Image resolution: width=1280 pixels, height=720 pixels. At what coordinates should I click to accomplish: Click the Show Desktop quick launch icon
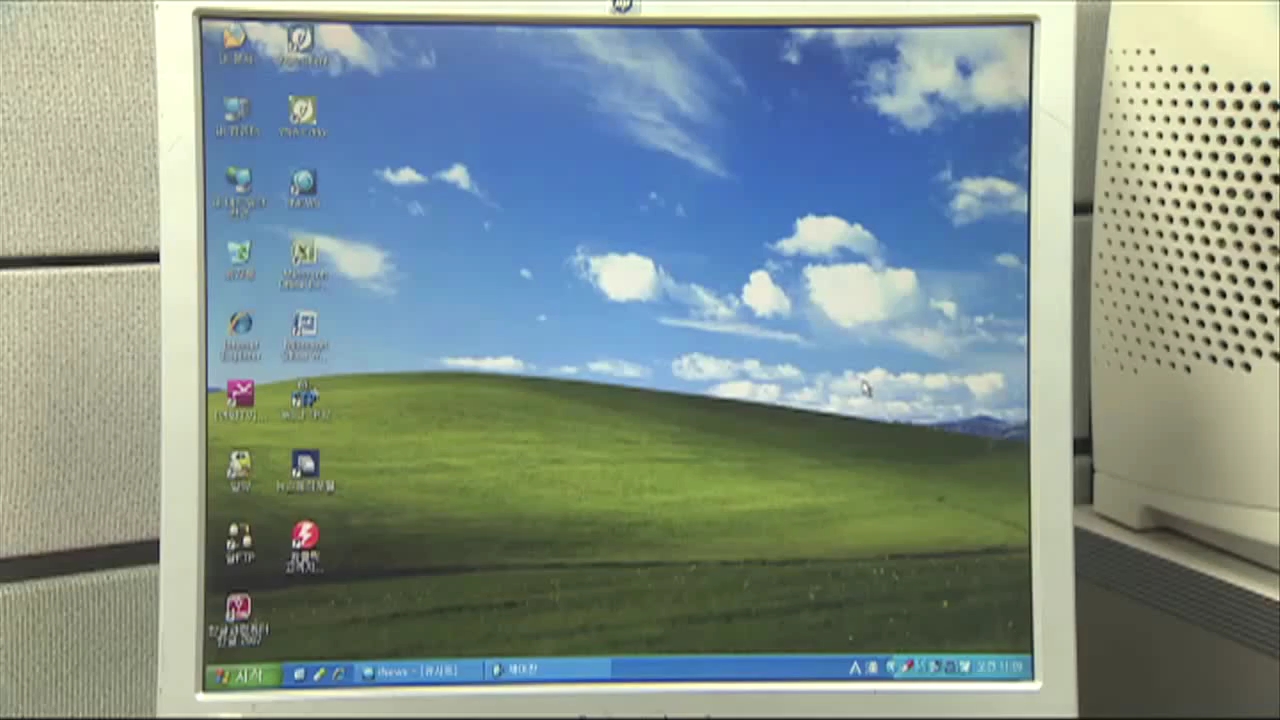(299, 674)
